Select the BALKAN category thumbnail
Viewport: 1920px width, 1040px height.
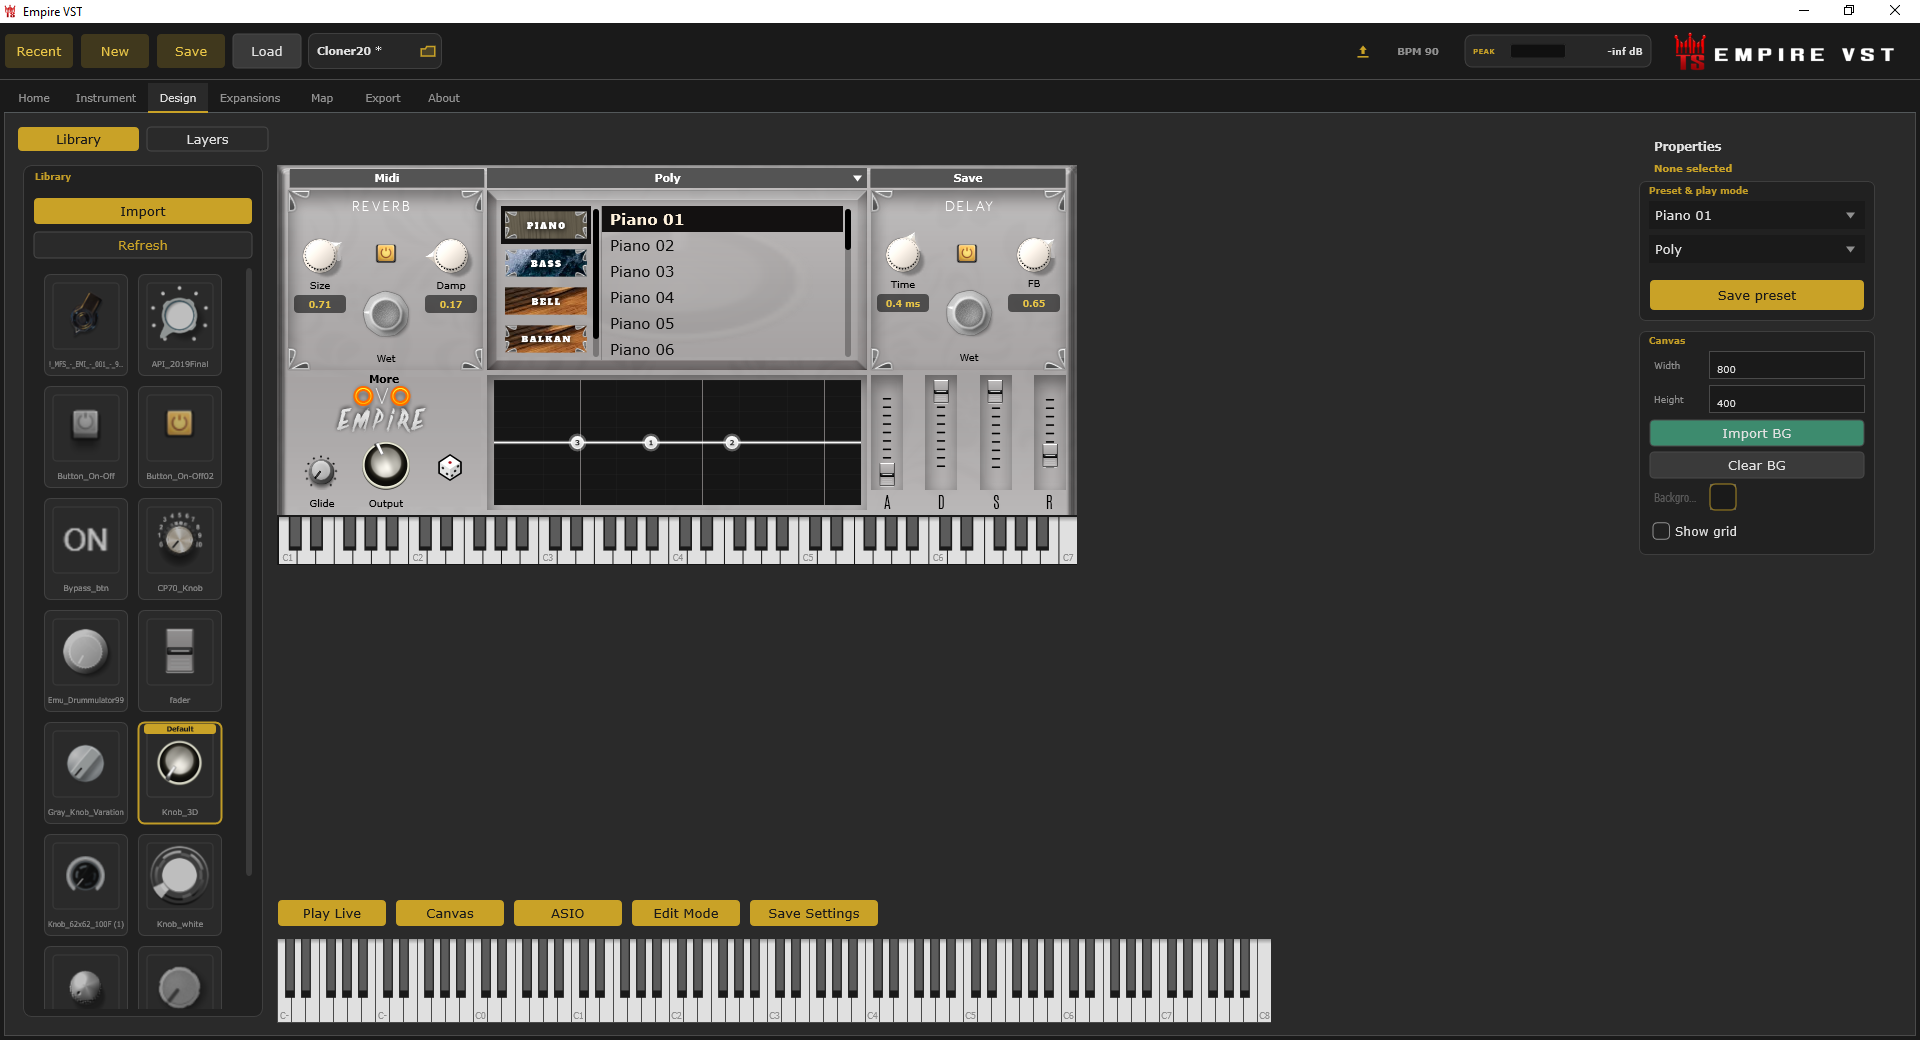point(546,339)
